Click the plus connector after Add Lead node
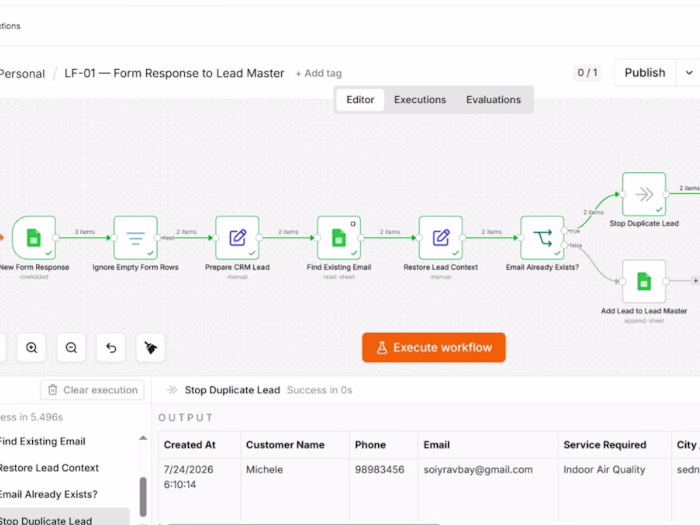The height and width of the screenshot is (525, 700). point(695,281)
